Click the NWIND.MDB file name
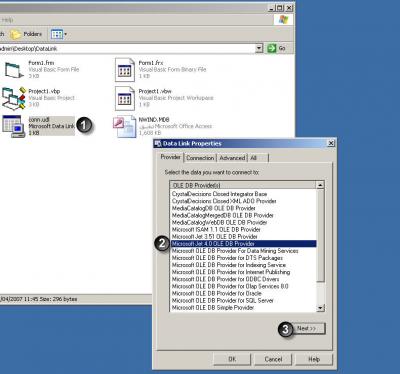Image resolution: width=400 pixels, height=374 pixels. tap(154, 119)
